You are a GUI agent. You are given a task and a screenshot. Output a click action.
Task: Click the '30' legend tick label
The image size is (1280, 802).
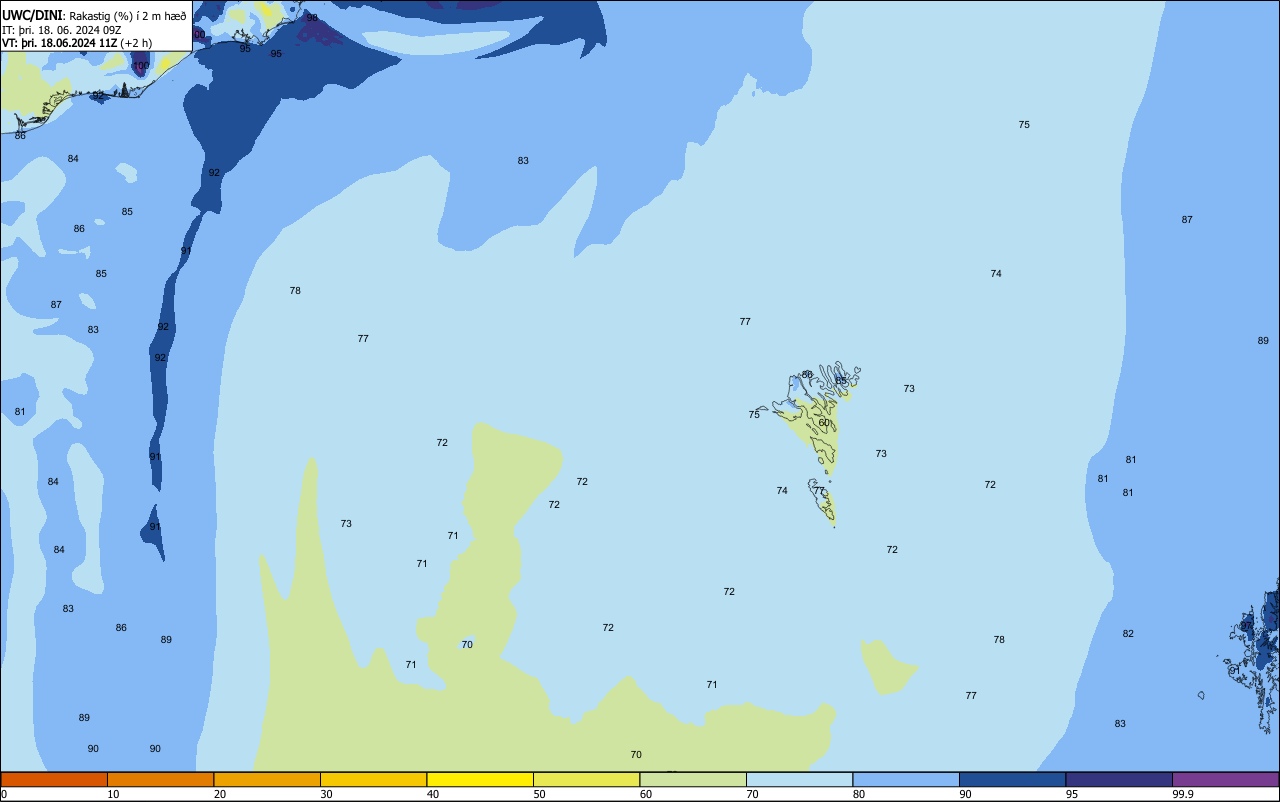[326, 794]
